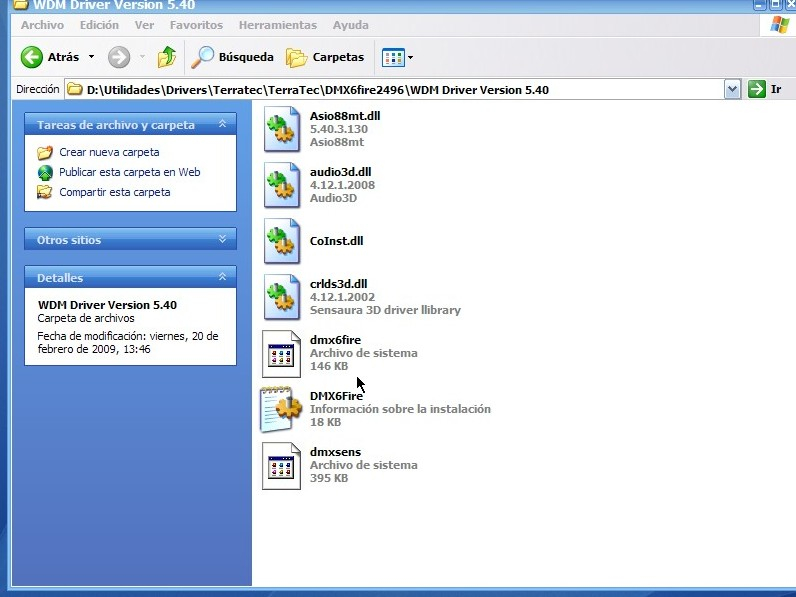Click WDM Driver Version 5.40 details title
The image size is (796, 597).
coord(107,305)
